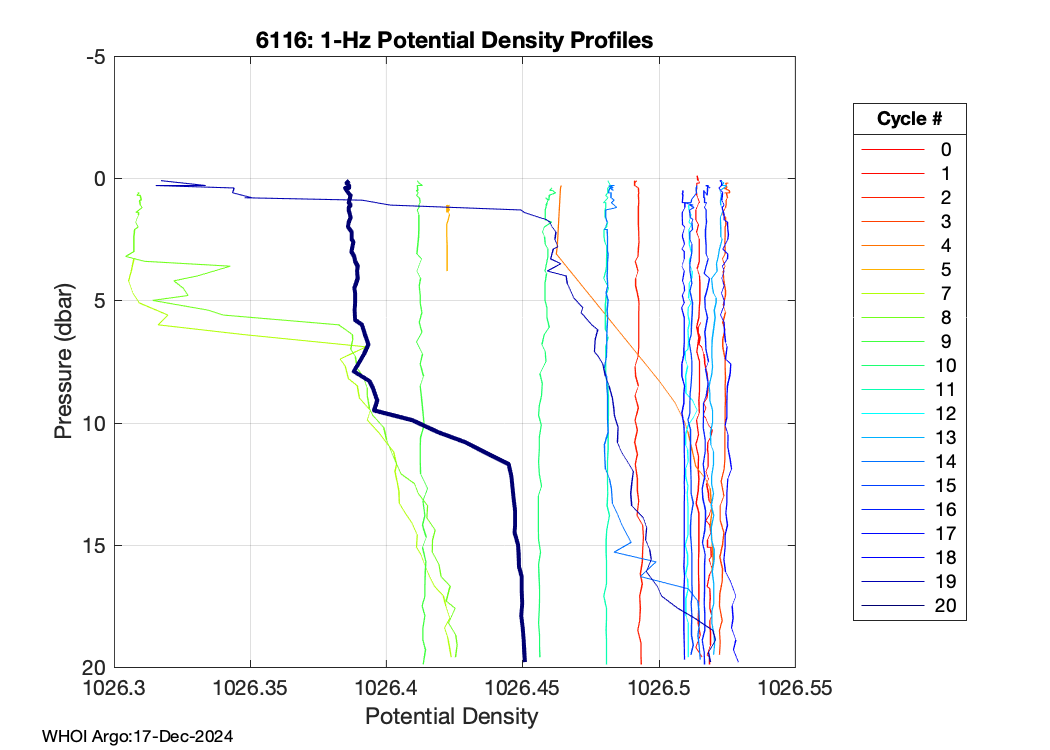Select legend entry for cycle 7
This screenshot has height=750, width=1050.
tap(945, 294)
